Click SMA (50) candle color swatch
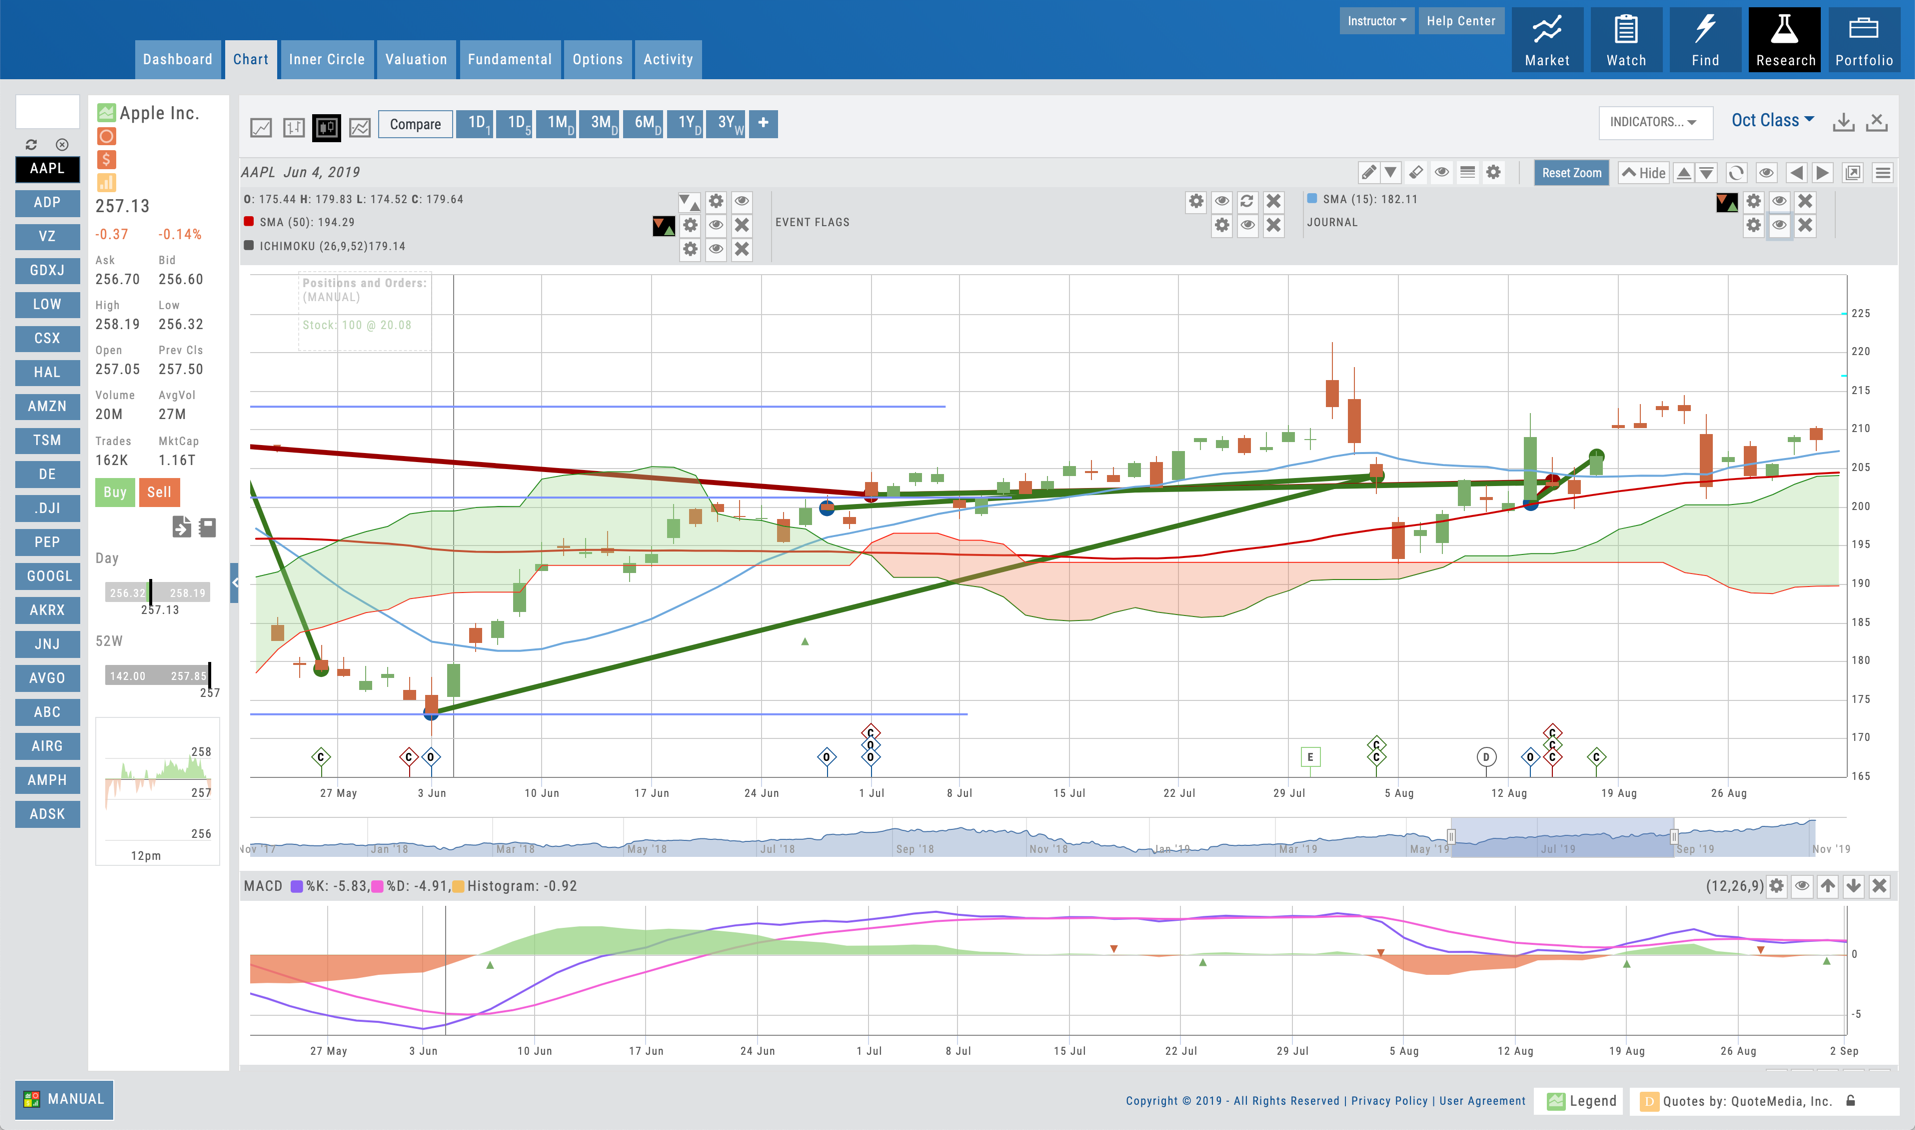 pos(664,225)
